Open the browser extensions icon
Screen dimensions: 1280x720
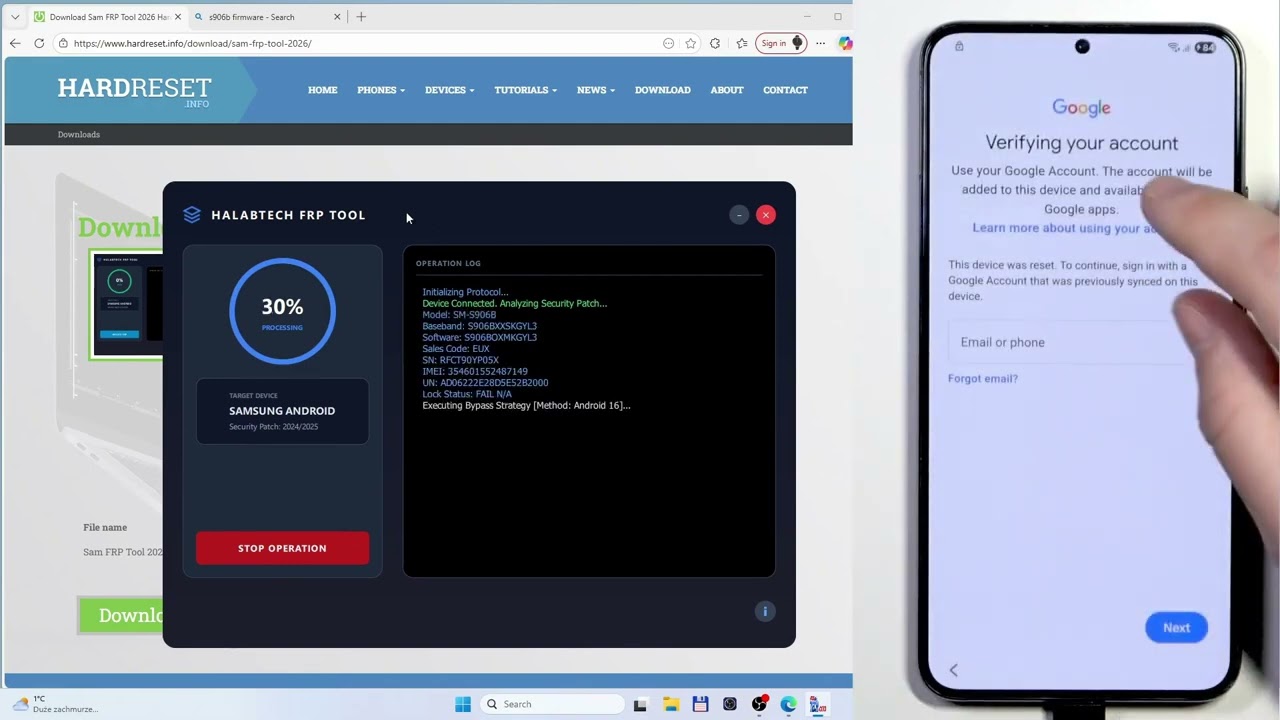tap(715, 43)
